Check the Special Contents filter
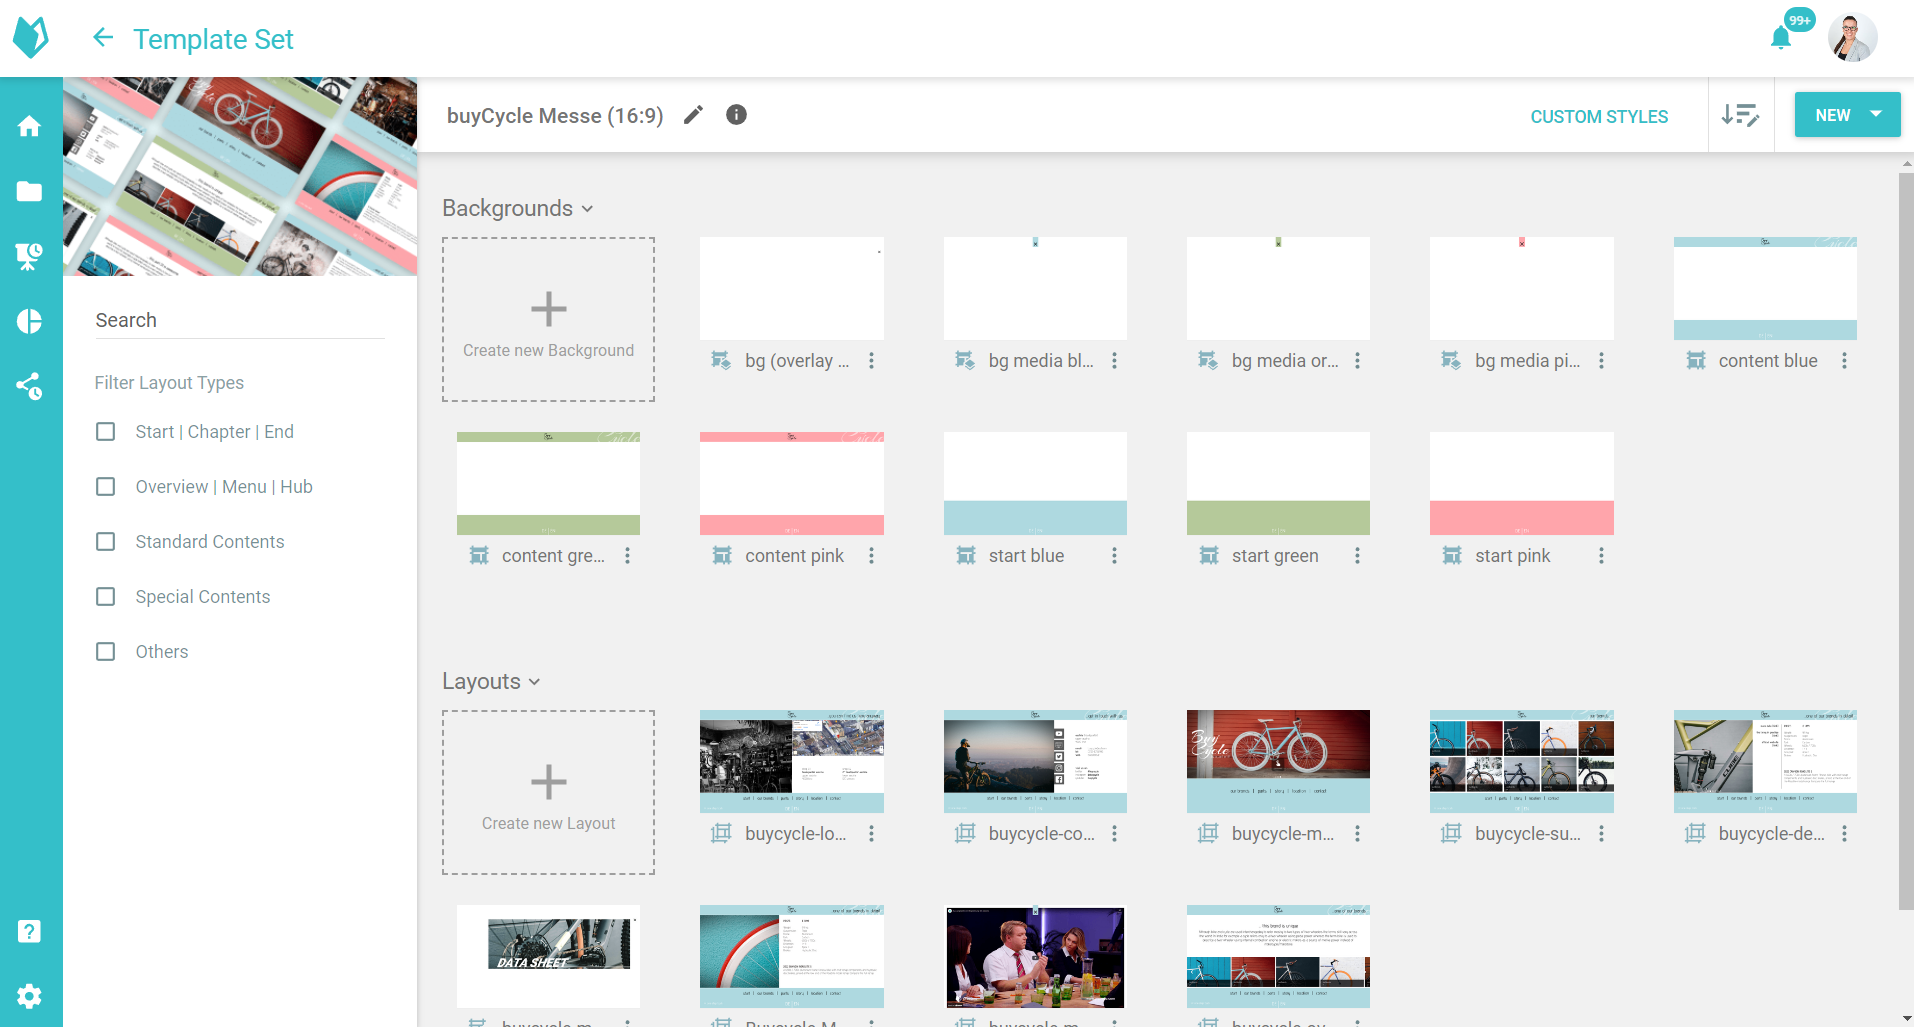This screenshot has height=1027, width=1914. [105, 597]
